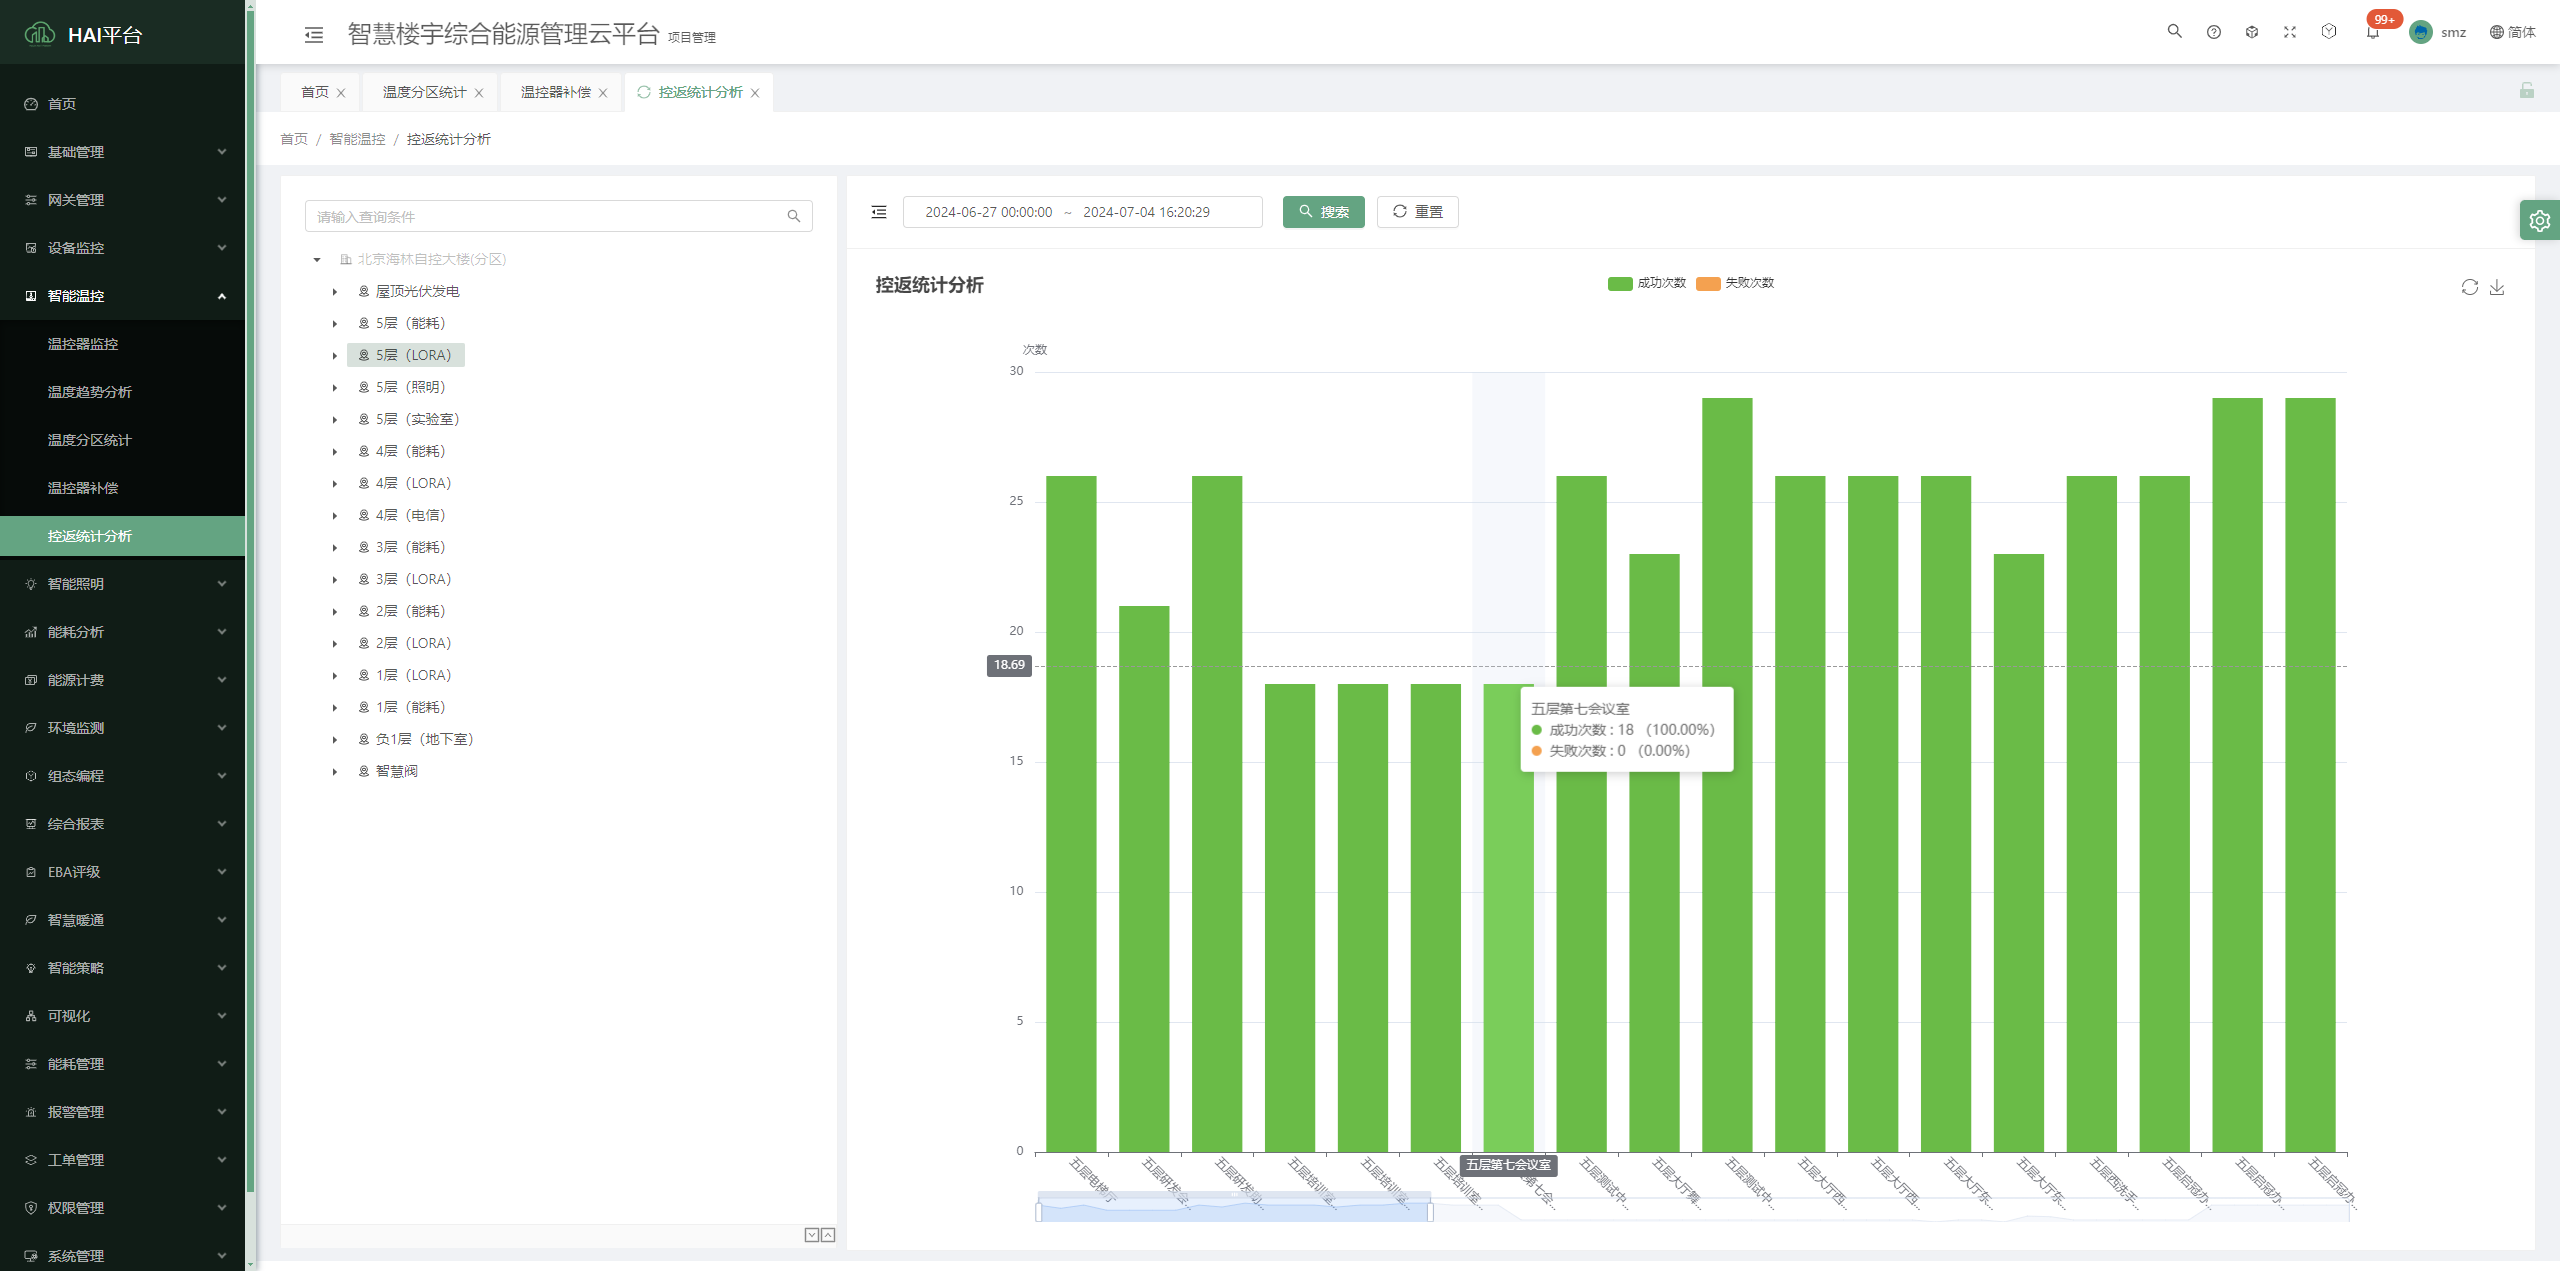Click the tree search magnifier icon
Viewport: 2560px width, 1271px height.
click(x=793, y=216)
